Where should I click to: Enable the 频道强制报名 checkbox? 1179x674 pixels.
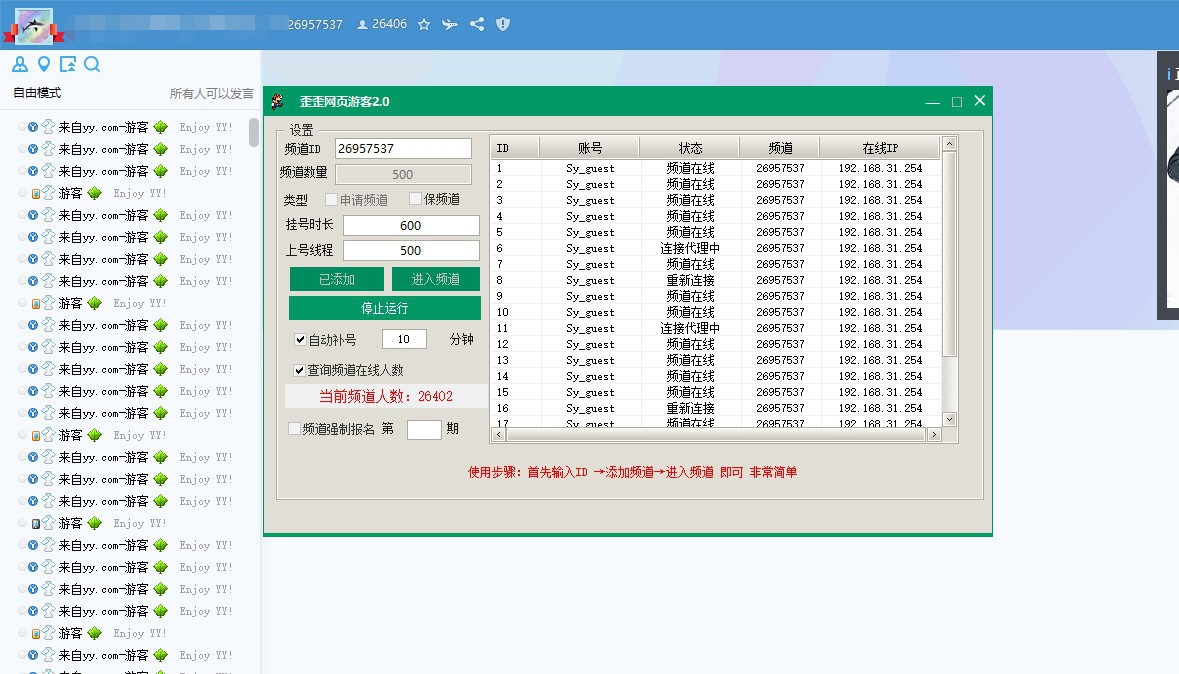click(294, 429)
